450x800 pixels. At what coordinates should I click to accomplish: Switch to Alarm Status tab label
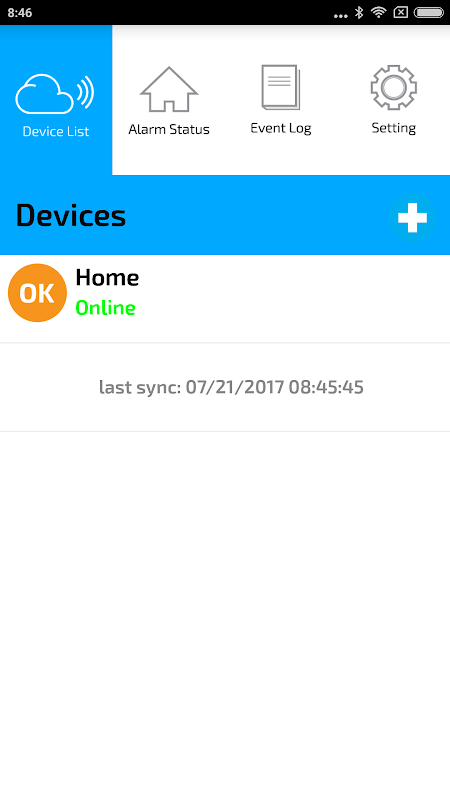tap(169, 129)
